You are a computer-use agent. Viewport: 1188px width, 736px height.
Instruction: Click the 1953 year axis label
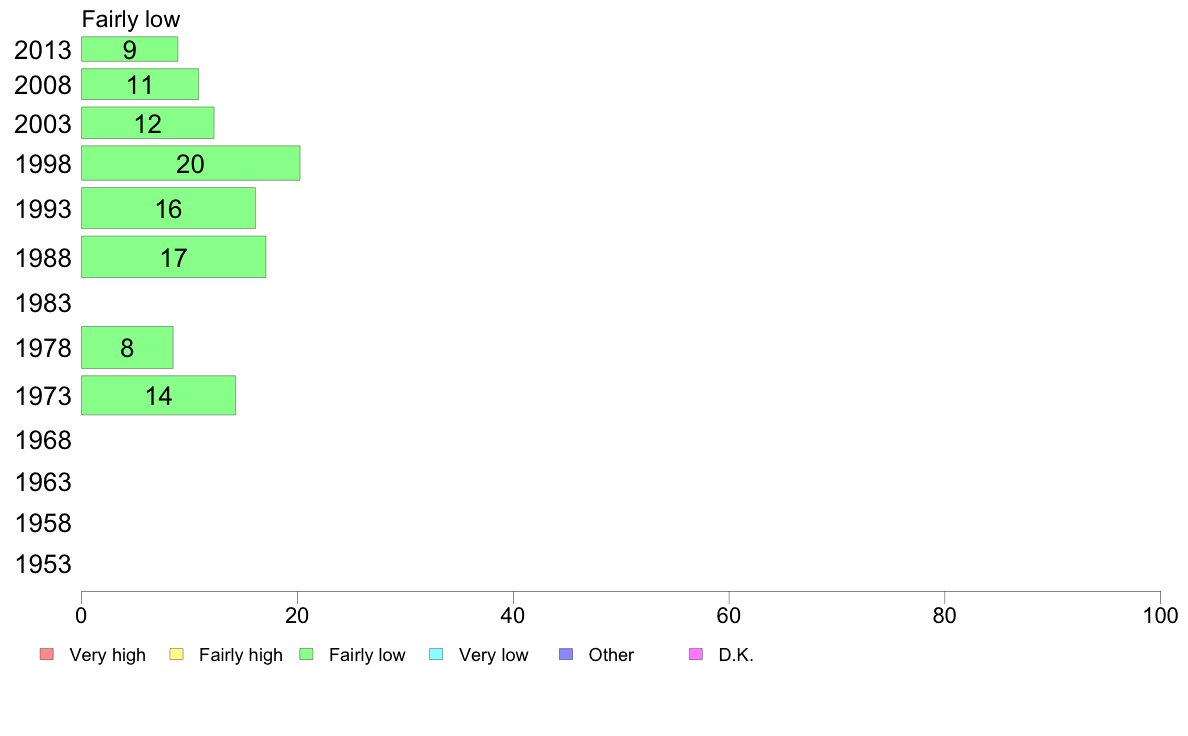(43, 564)
